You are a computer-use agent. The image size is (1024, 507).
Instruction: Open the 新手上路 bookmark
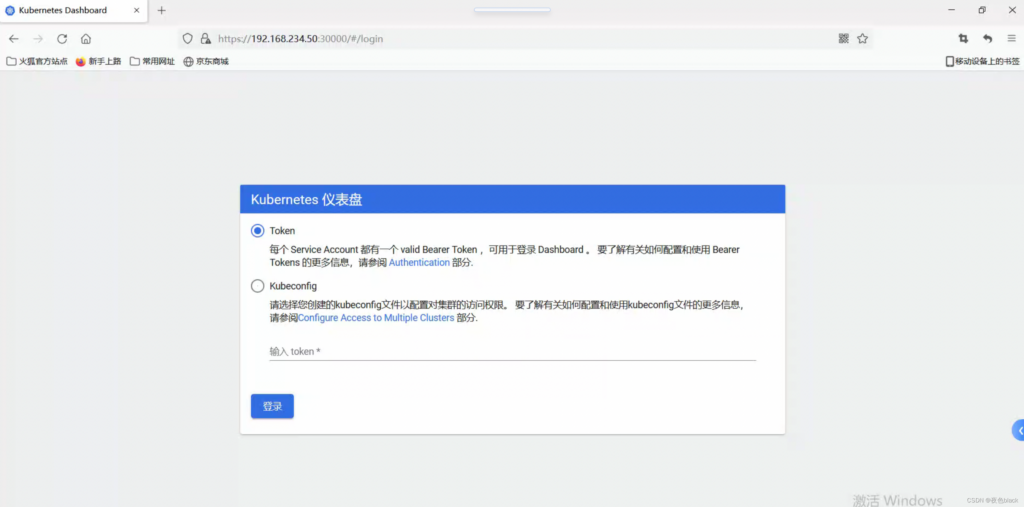point(99,61)
